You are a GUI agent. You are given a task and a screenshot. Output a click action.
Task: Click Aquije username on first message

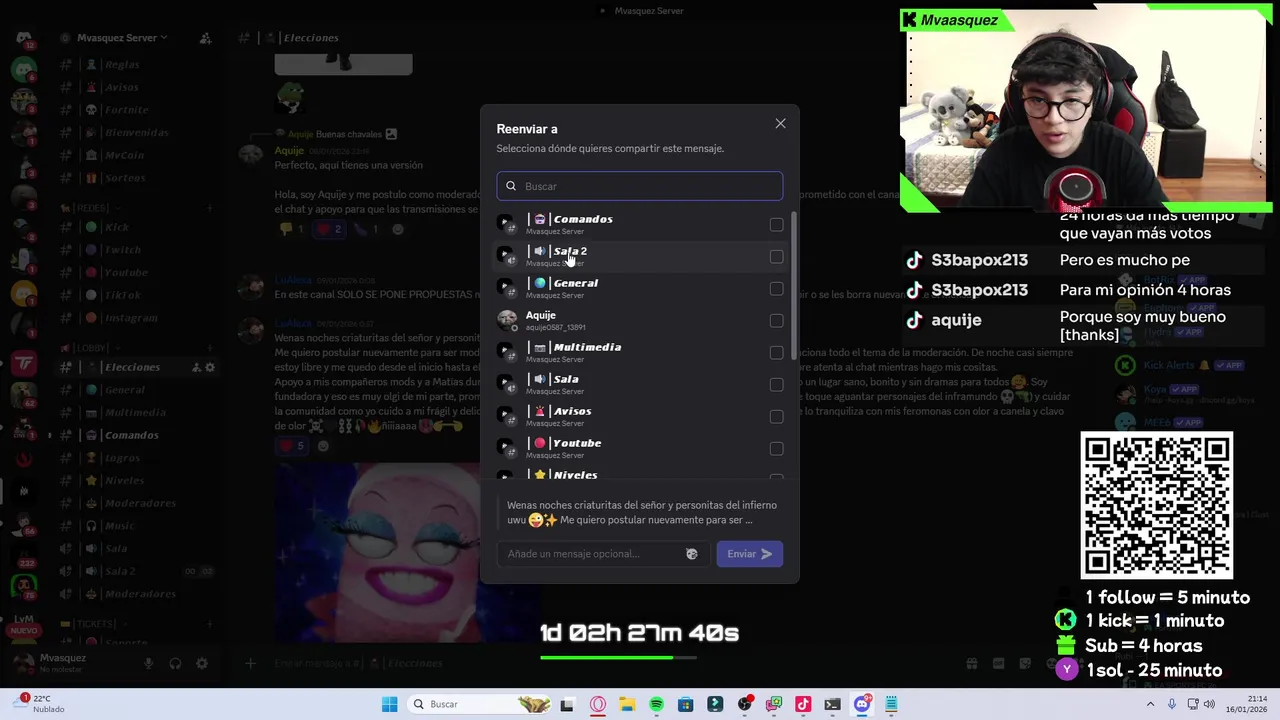[289, 151]
